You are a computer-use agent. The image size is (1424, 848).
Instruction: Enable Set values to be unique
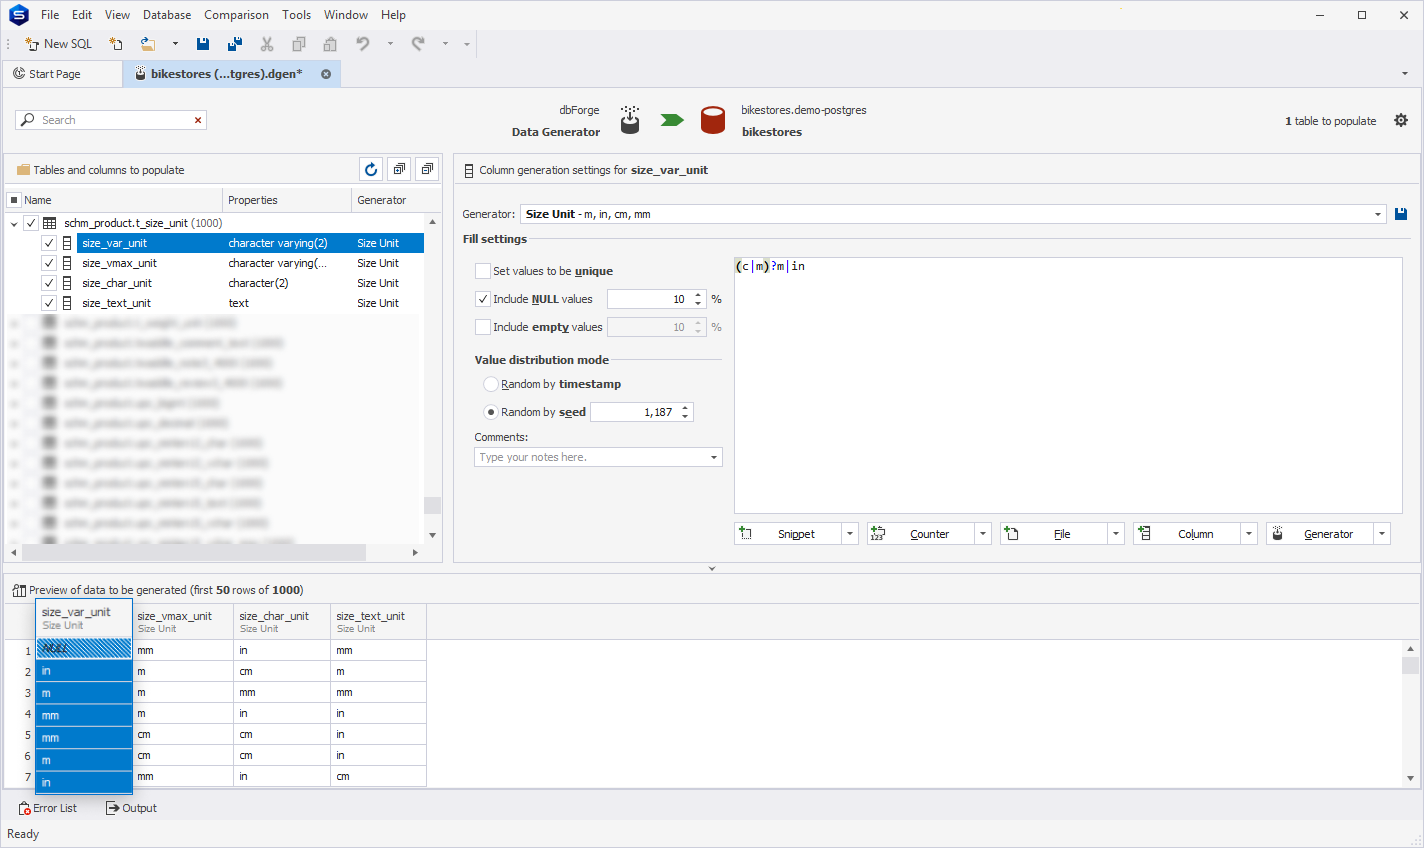tap(483, 271)
